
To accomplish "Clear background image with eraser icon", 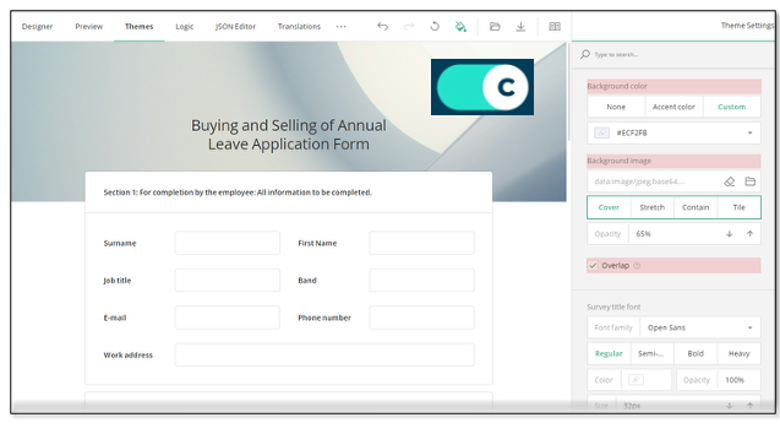I will pos(729,182).
